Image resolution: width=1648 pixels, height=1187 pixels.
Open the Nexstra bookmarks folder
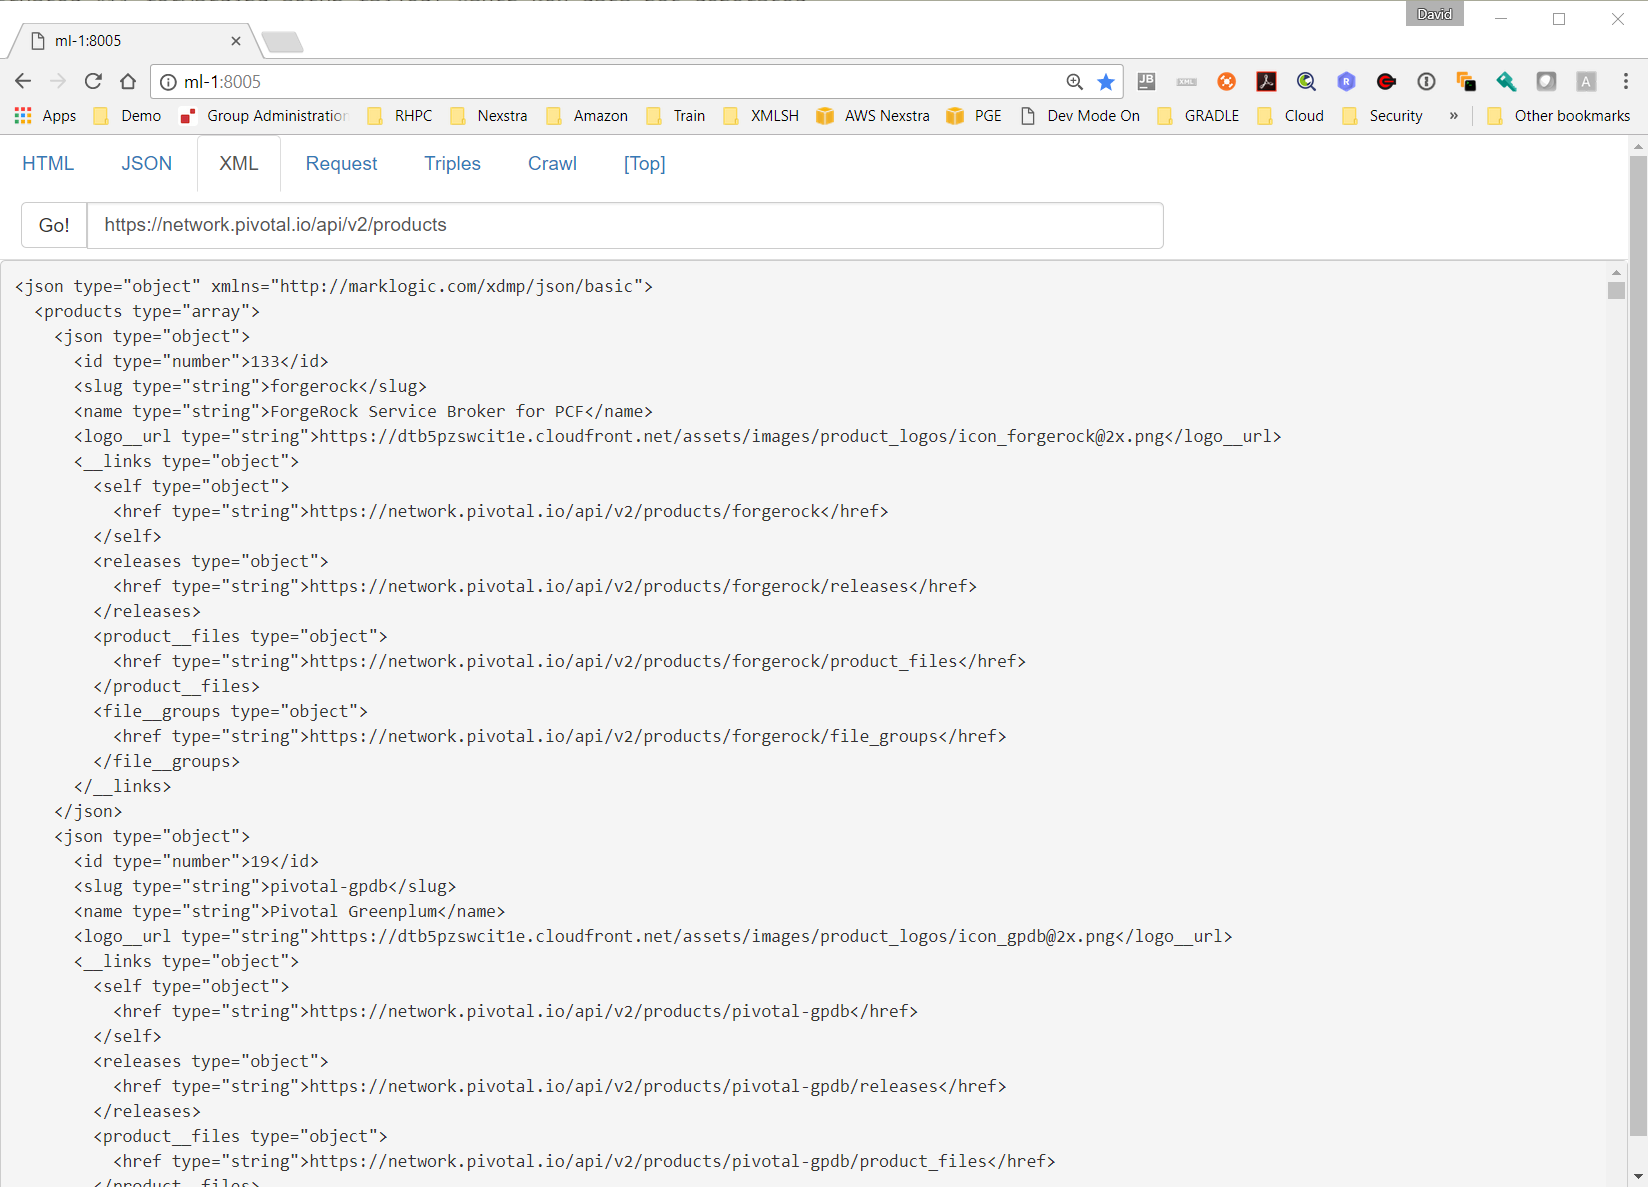(489, 116)
